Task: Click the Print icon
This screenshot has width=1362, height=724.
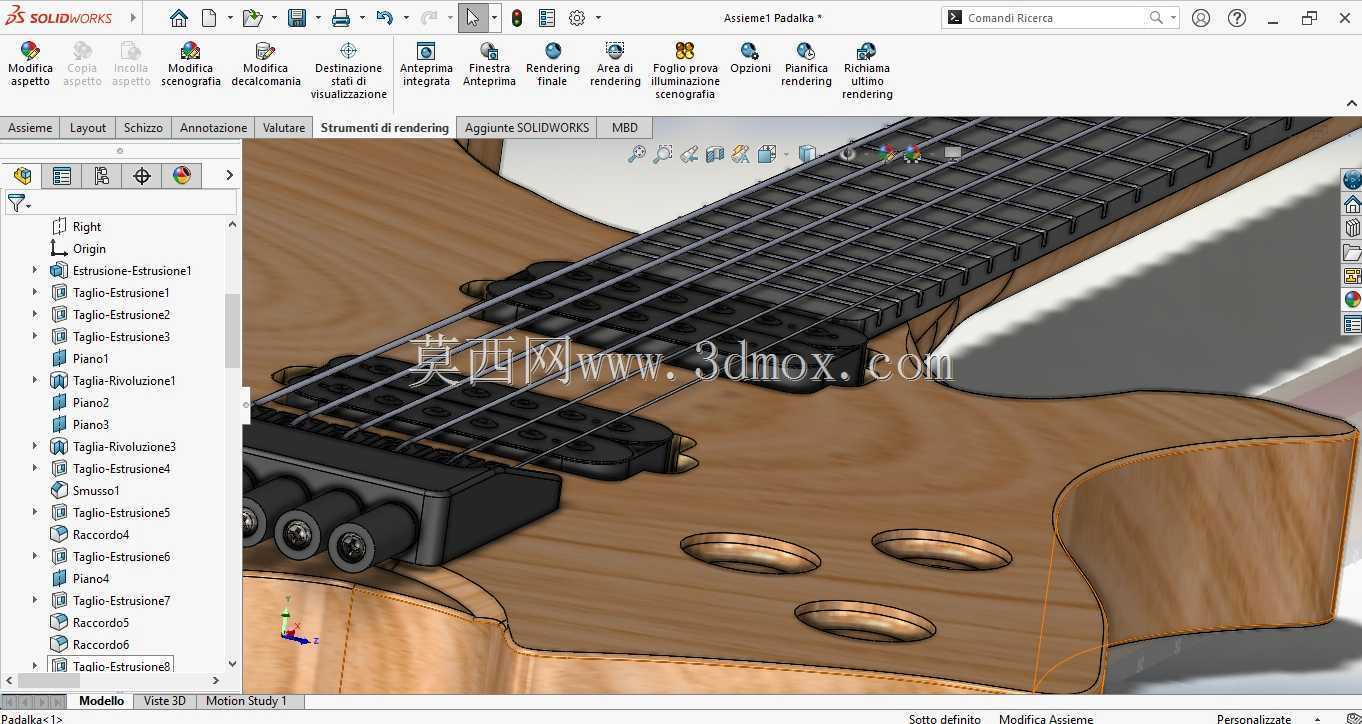Action: click(x=341, y=18)
